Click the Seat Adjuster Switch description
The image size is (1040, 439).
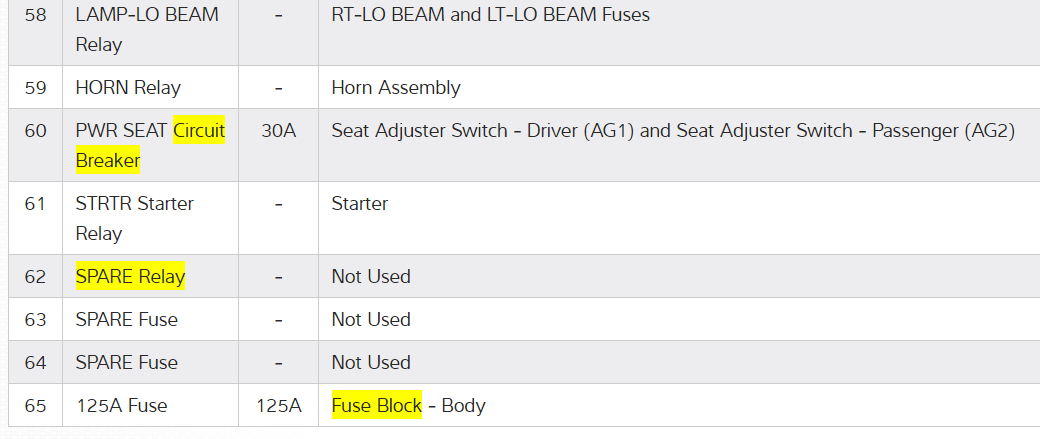tap(673, 131)
